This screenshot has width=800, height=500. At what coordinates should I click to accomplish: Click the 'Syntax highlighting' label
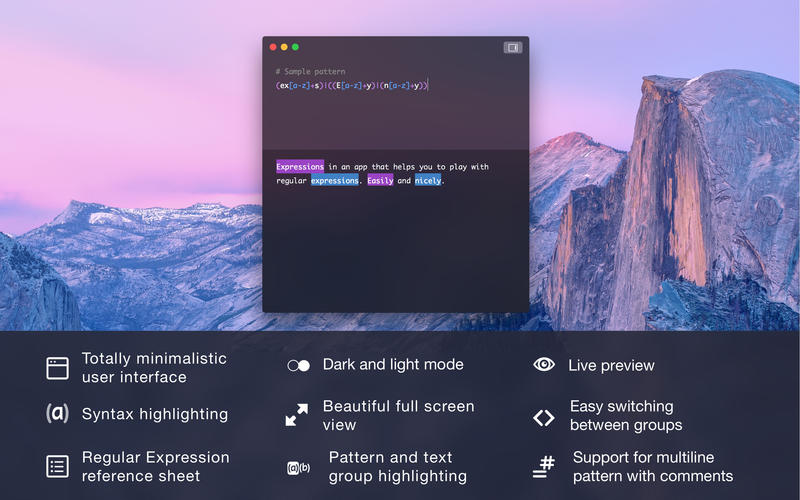[x=155, y=414]
